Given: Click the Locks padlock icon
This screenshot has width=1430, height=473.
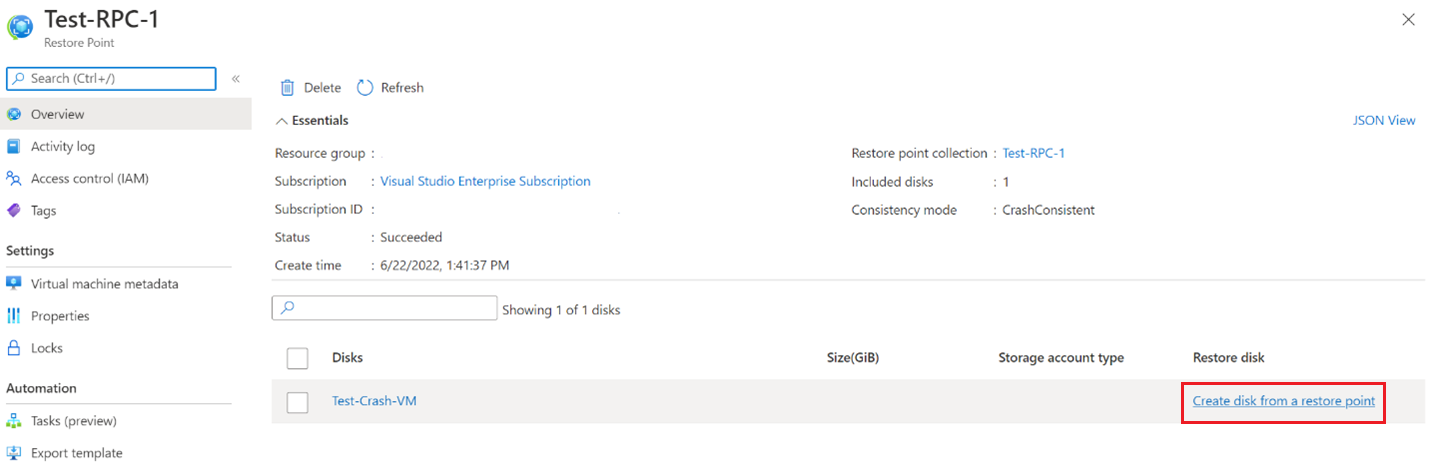Looking at the screenshot, I should tap(14, 348).
